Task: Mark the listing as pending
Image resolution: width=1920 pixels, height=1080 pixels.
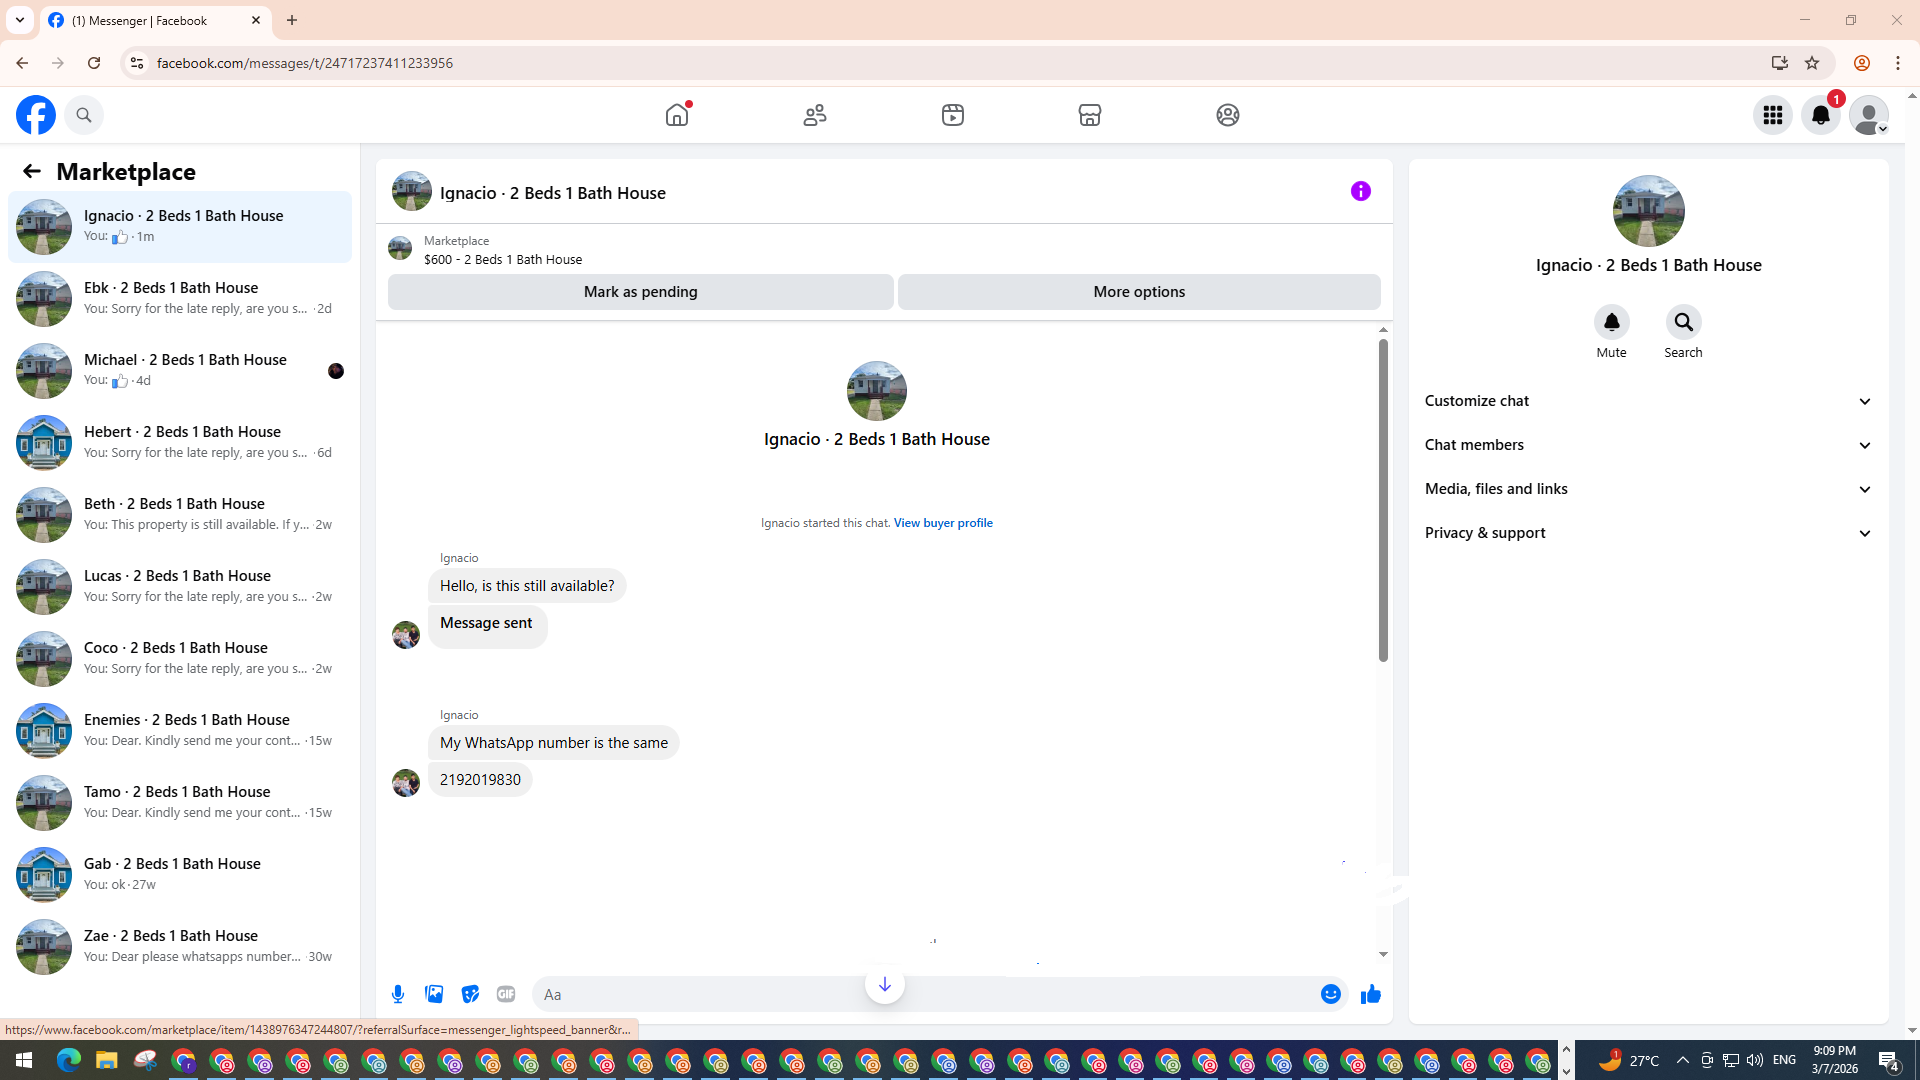Action: [x=641, y=292]
